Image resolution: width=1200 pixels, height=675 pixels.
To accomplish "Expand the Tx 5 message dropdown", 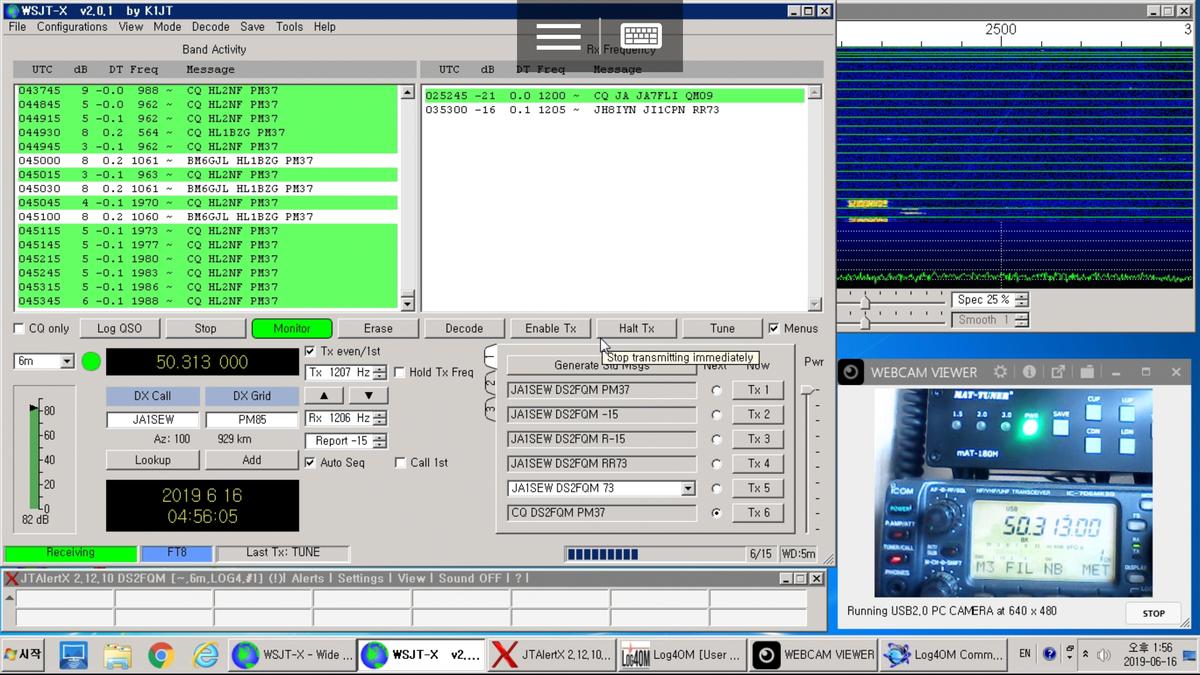I will (687, 489).
